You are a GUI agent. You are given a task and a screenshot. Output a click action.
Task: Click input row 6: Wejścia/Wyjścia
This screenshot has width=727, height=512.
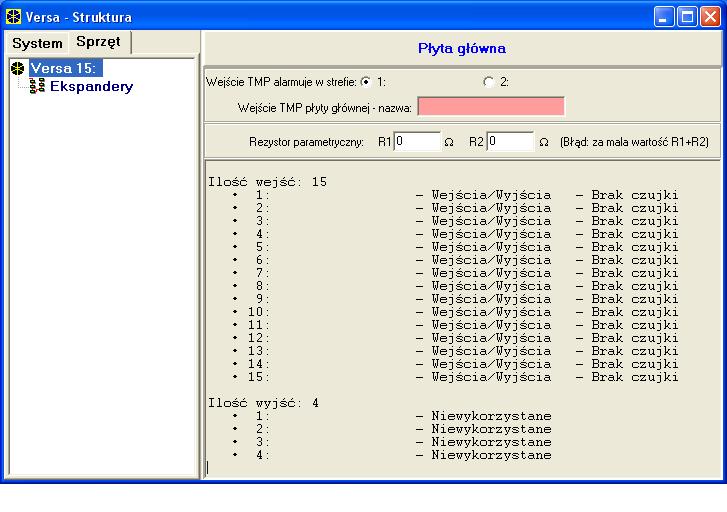(x=491, y=260)
